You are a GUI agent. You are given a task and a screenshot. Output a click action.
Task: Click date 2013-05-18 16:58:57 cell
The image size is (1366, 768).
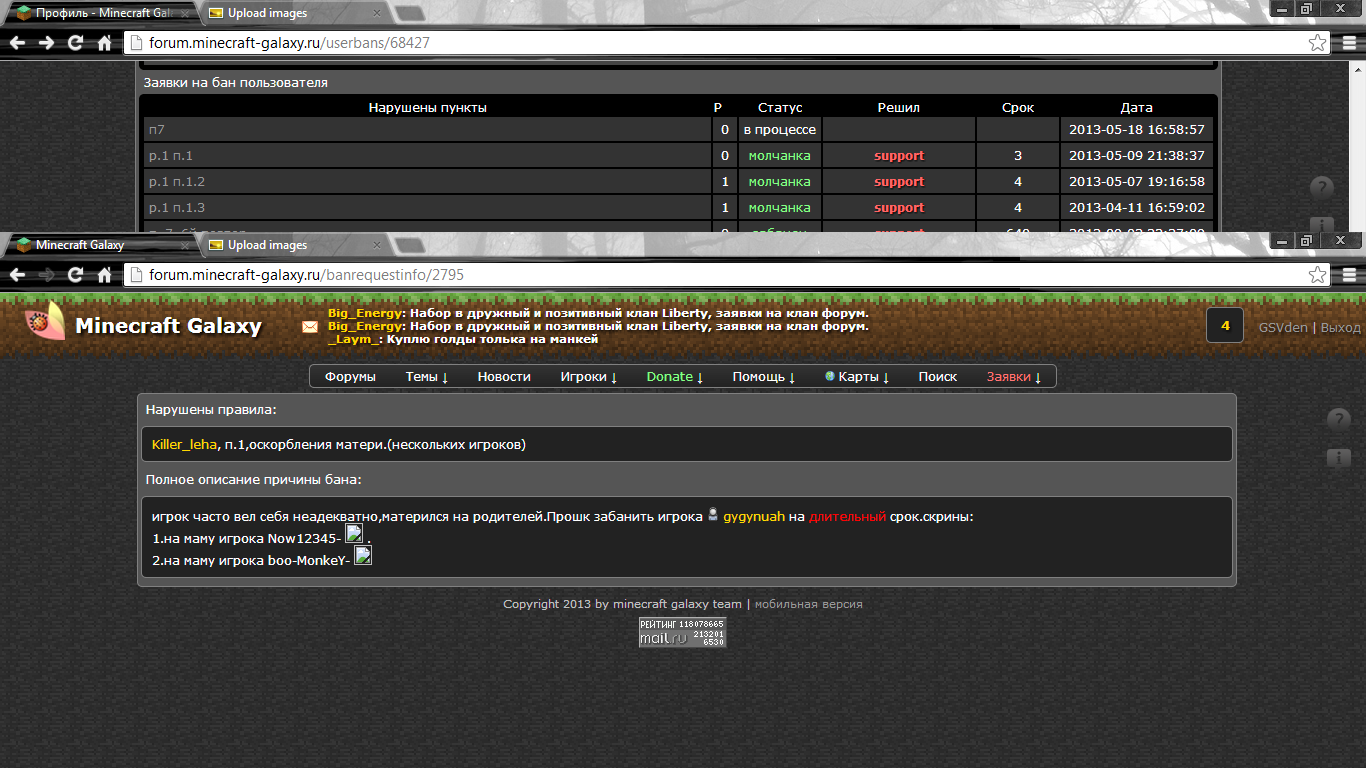pyautogui.click(x=1137, y=130)
